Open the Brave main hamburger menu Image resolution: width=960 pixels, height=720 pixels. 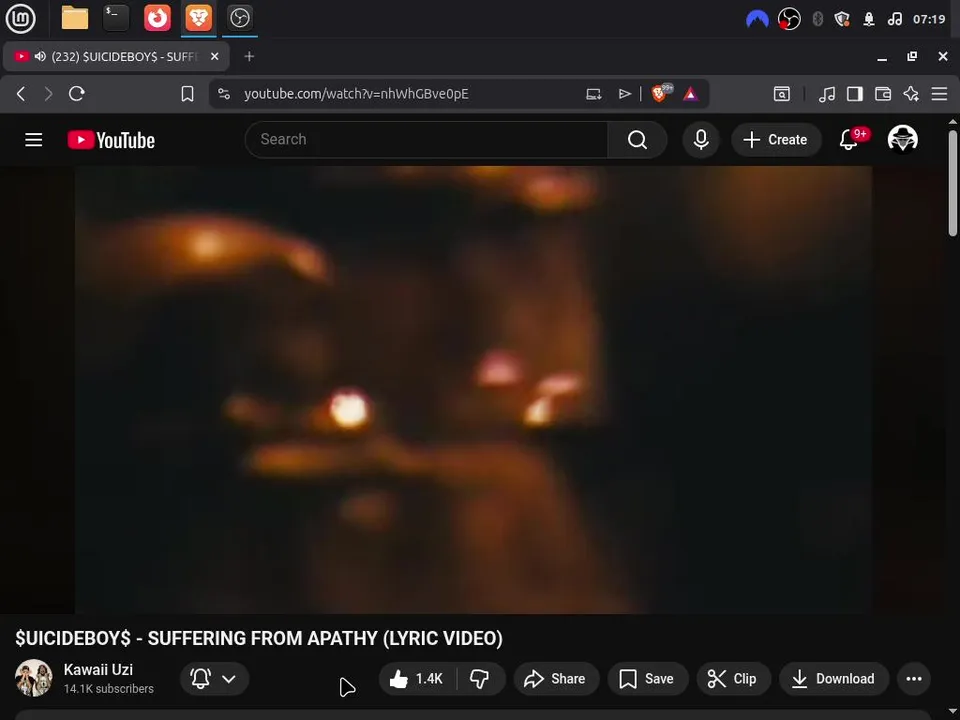939,94
